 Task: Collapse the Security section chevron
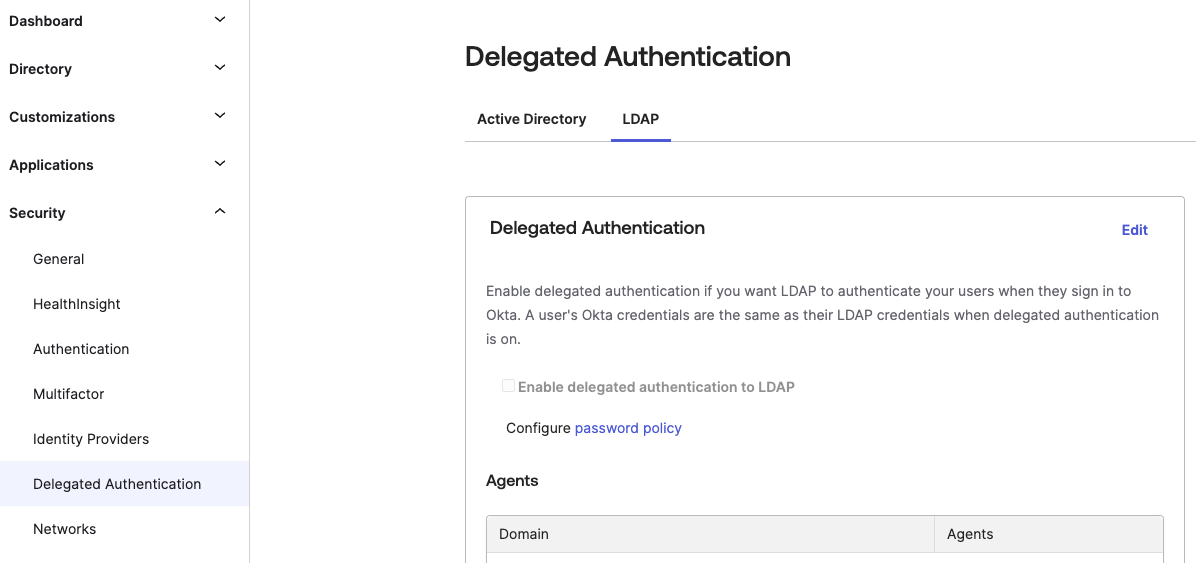coord(220,212)
